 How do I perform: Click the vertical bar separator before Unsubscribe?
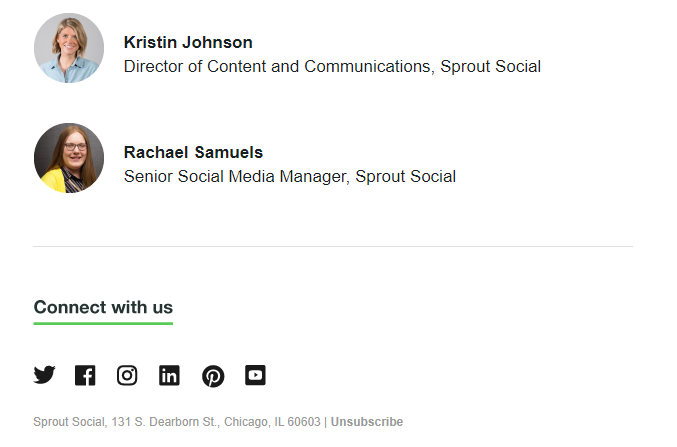coord(326,422)
